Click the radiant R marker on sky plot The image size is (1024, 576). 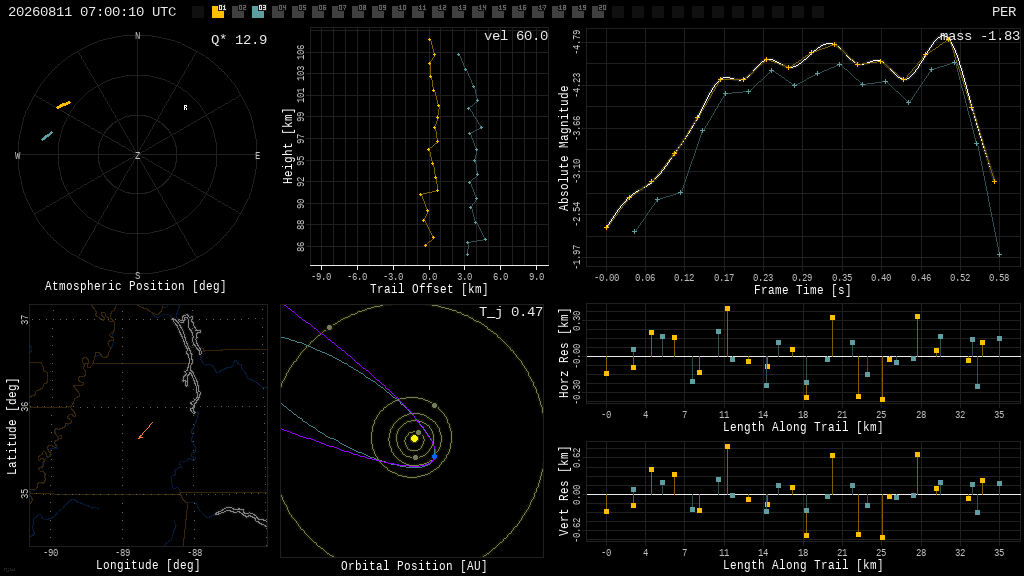185,108
